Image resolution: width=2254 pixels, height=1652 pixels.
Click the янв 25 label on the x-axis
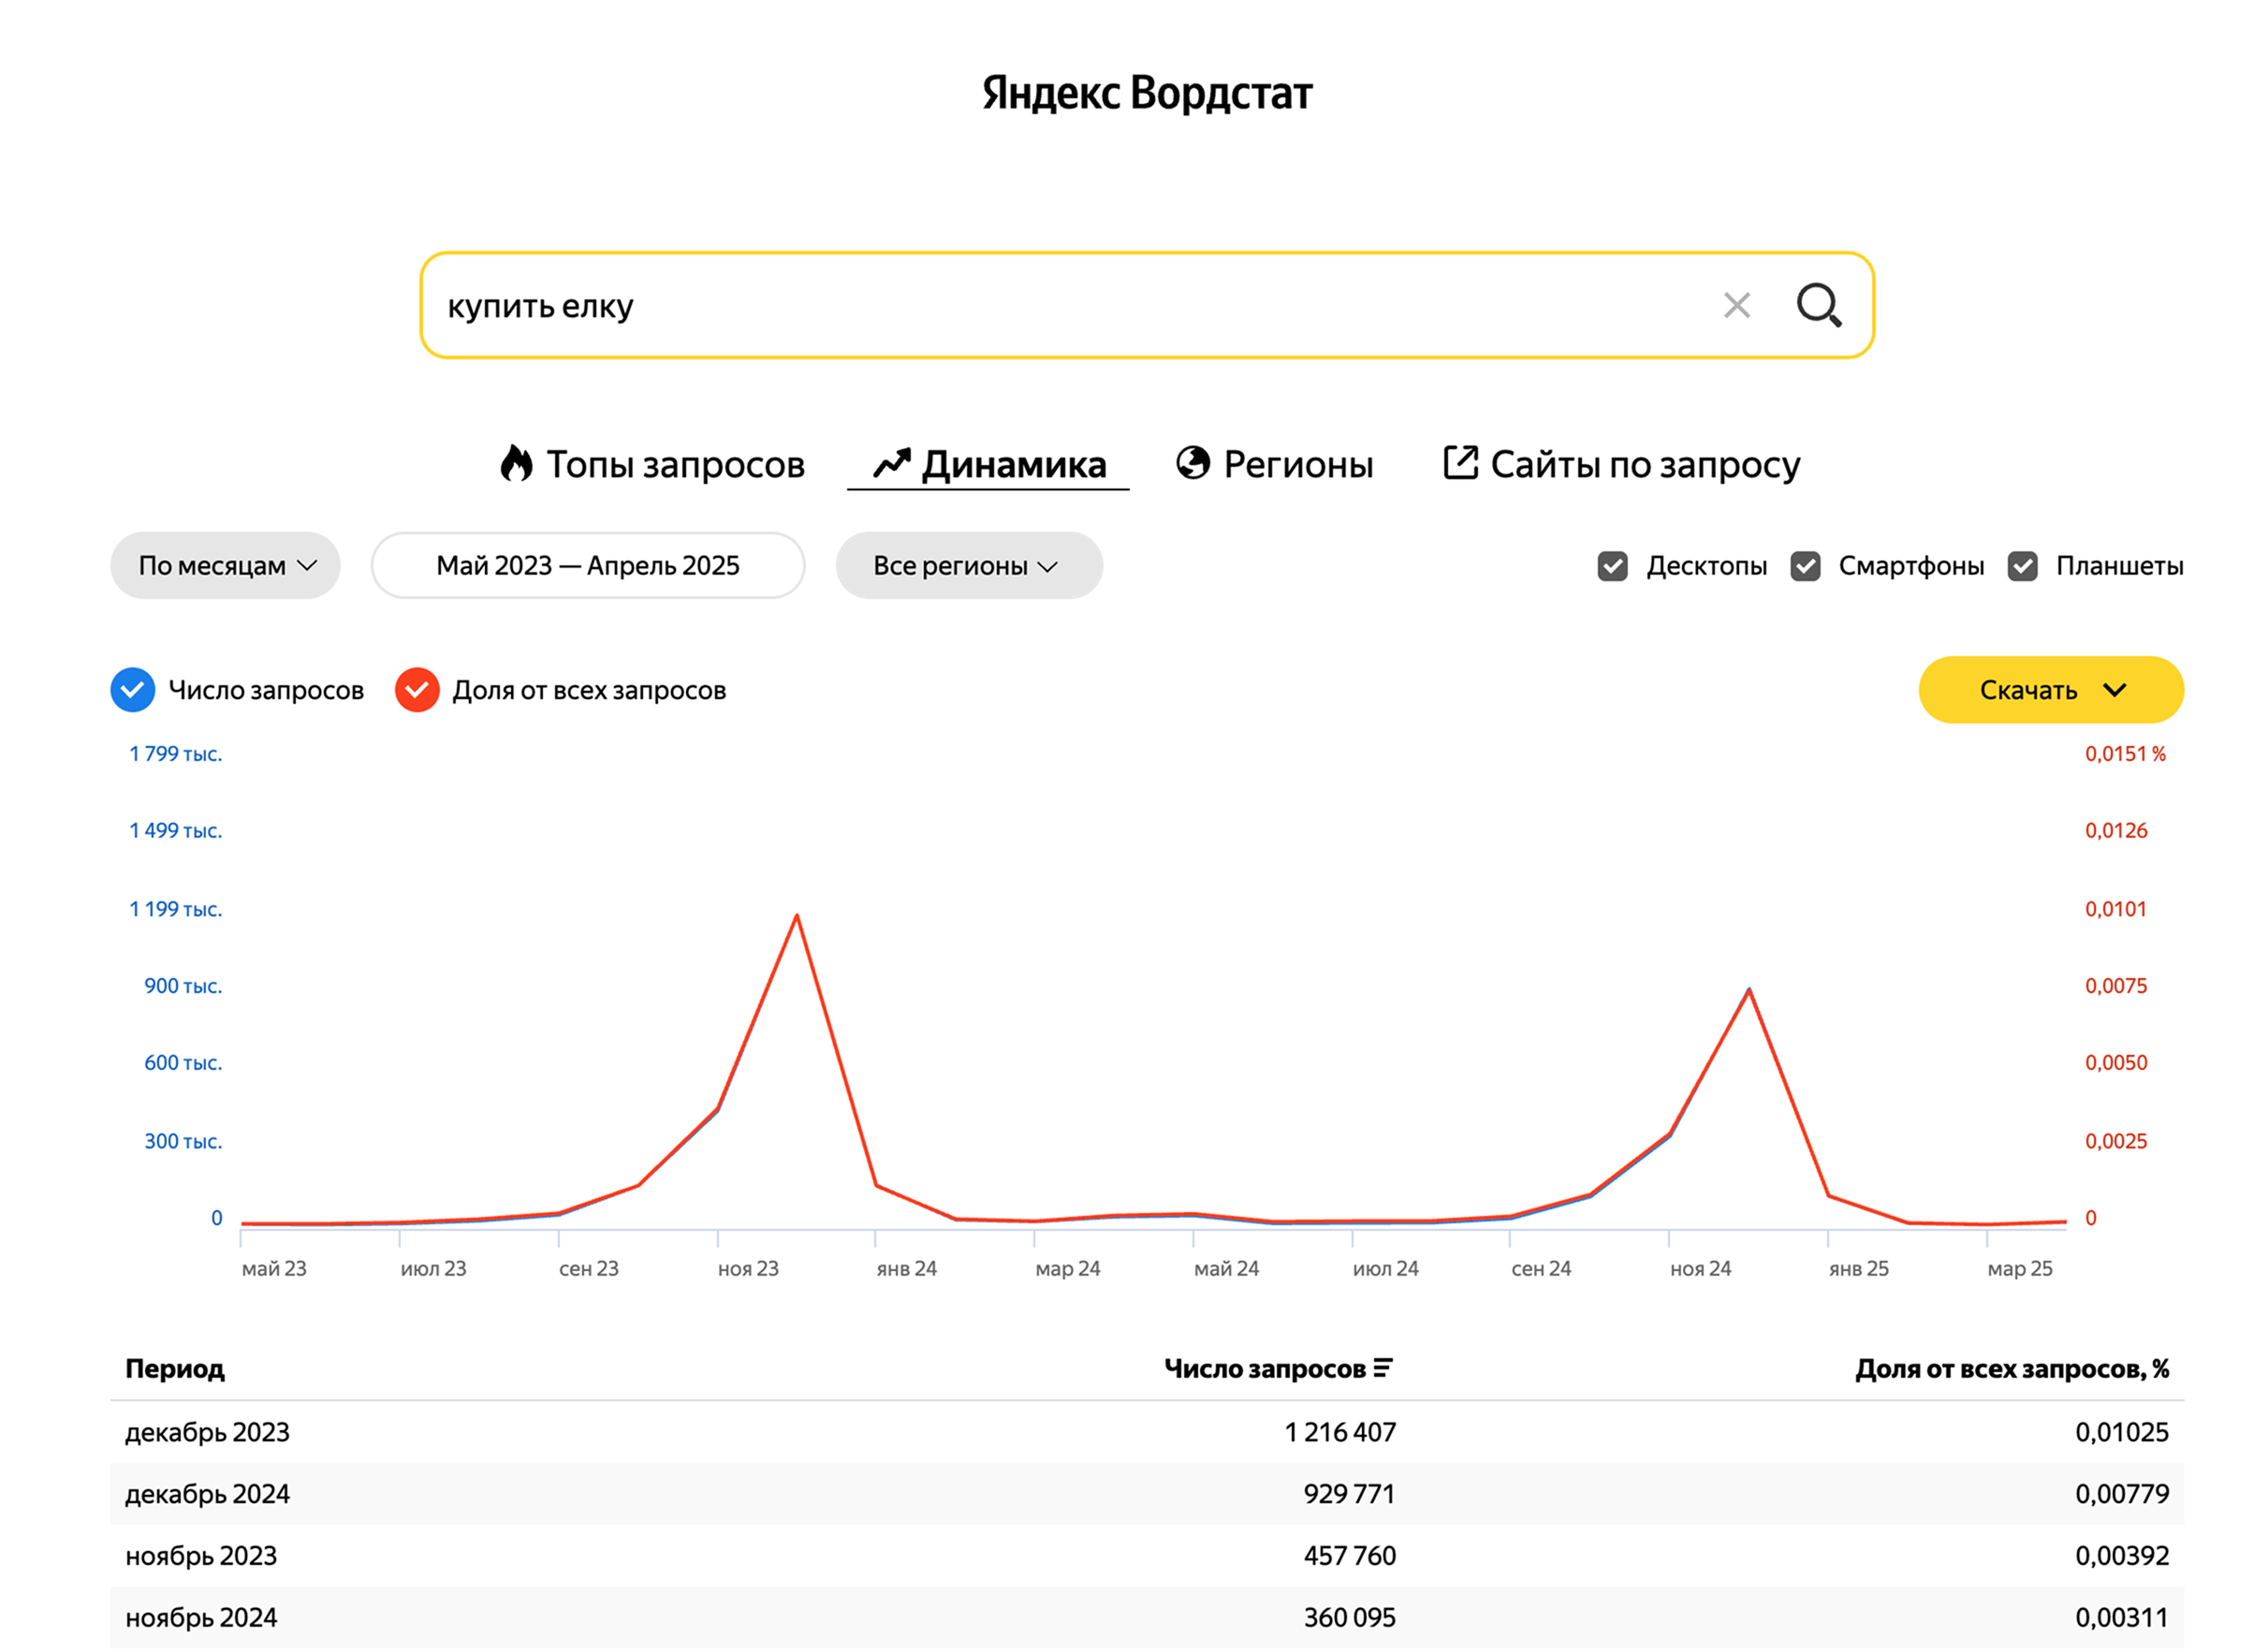(x=1859, y=1269)
